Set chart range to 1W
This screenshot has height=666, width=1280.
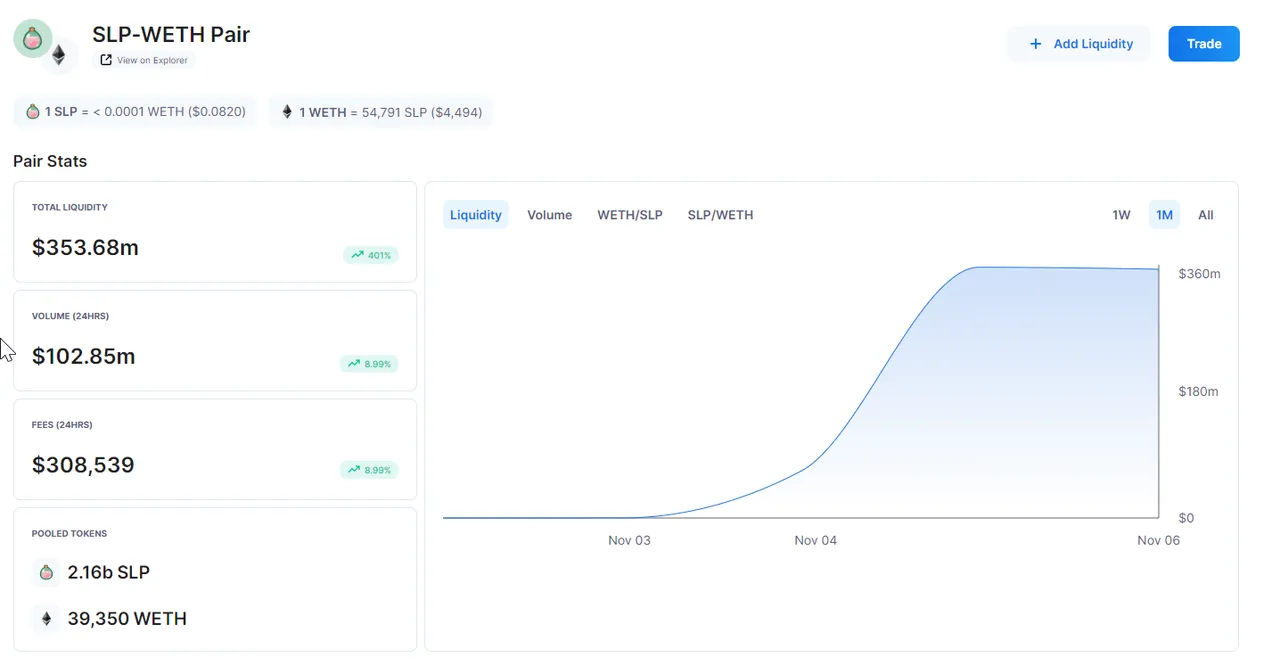(x=1121, y=215)
